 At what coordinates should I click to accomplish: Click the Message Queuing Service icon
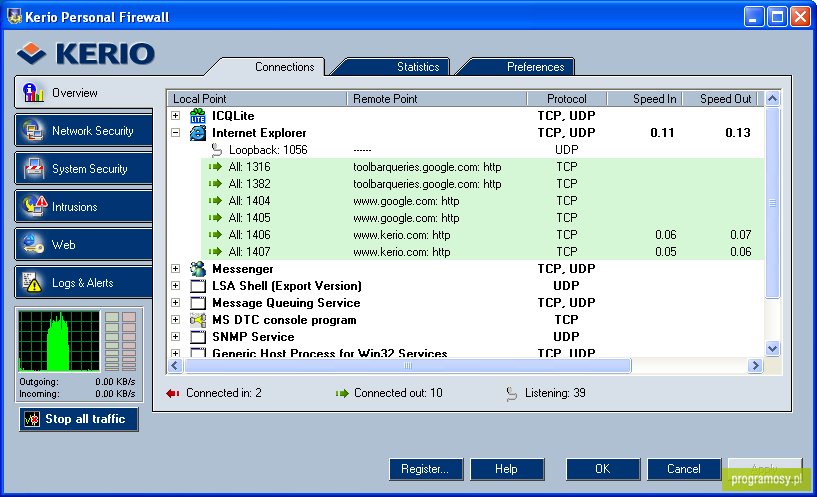coord(197,303)
